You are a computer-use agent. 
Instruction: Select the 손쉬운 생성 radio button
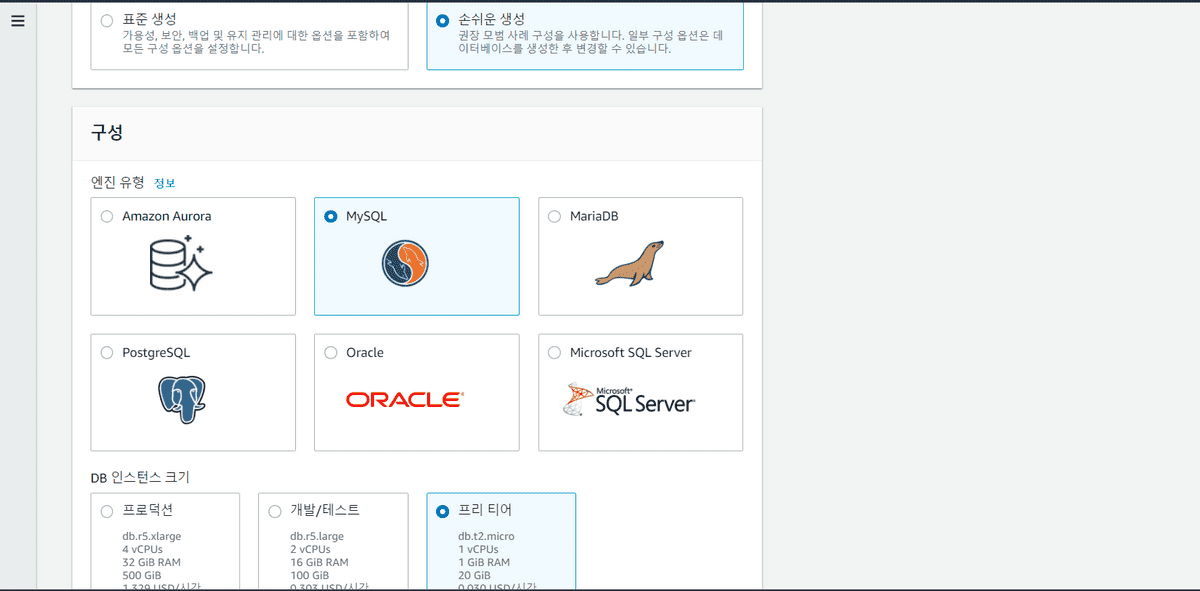443,20
